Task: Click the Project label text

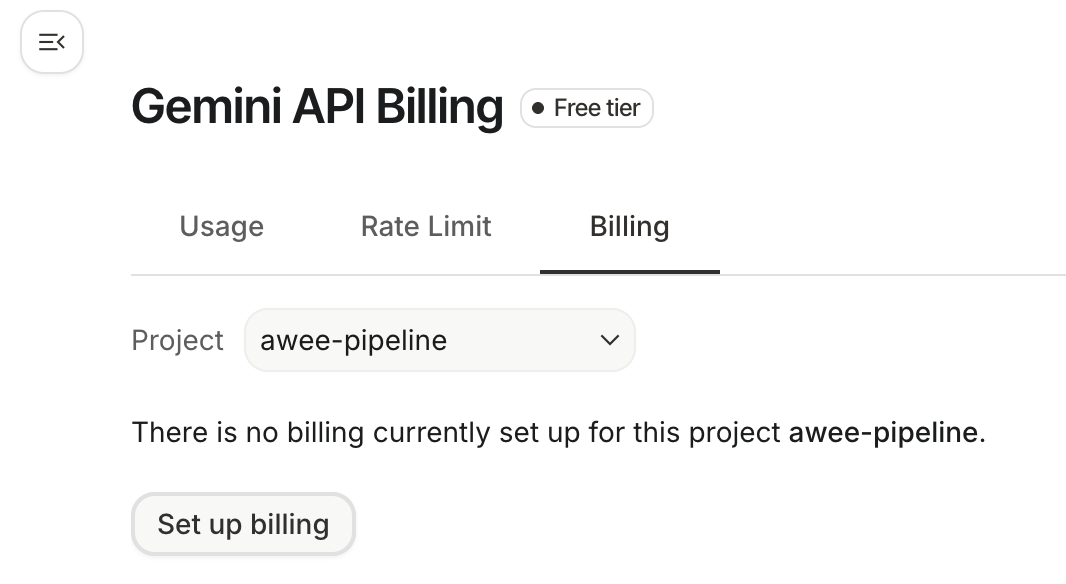Action: tap(177, 341)
